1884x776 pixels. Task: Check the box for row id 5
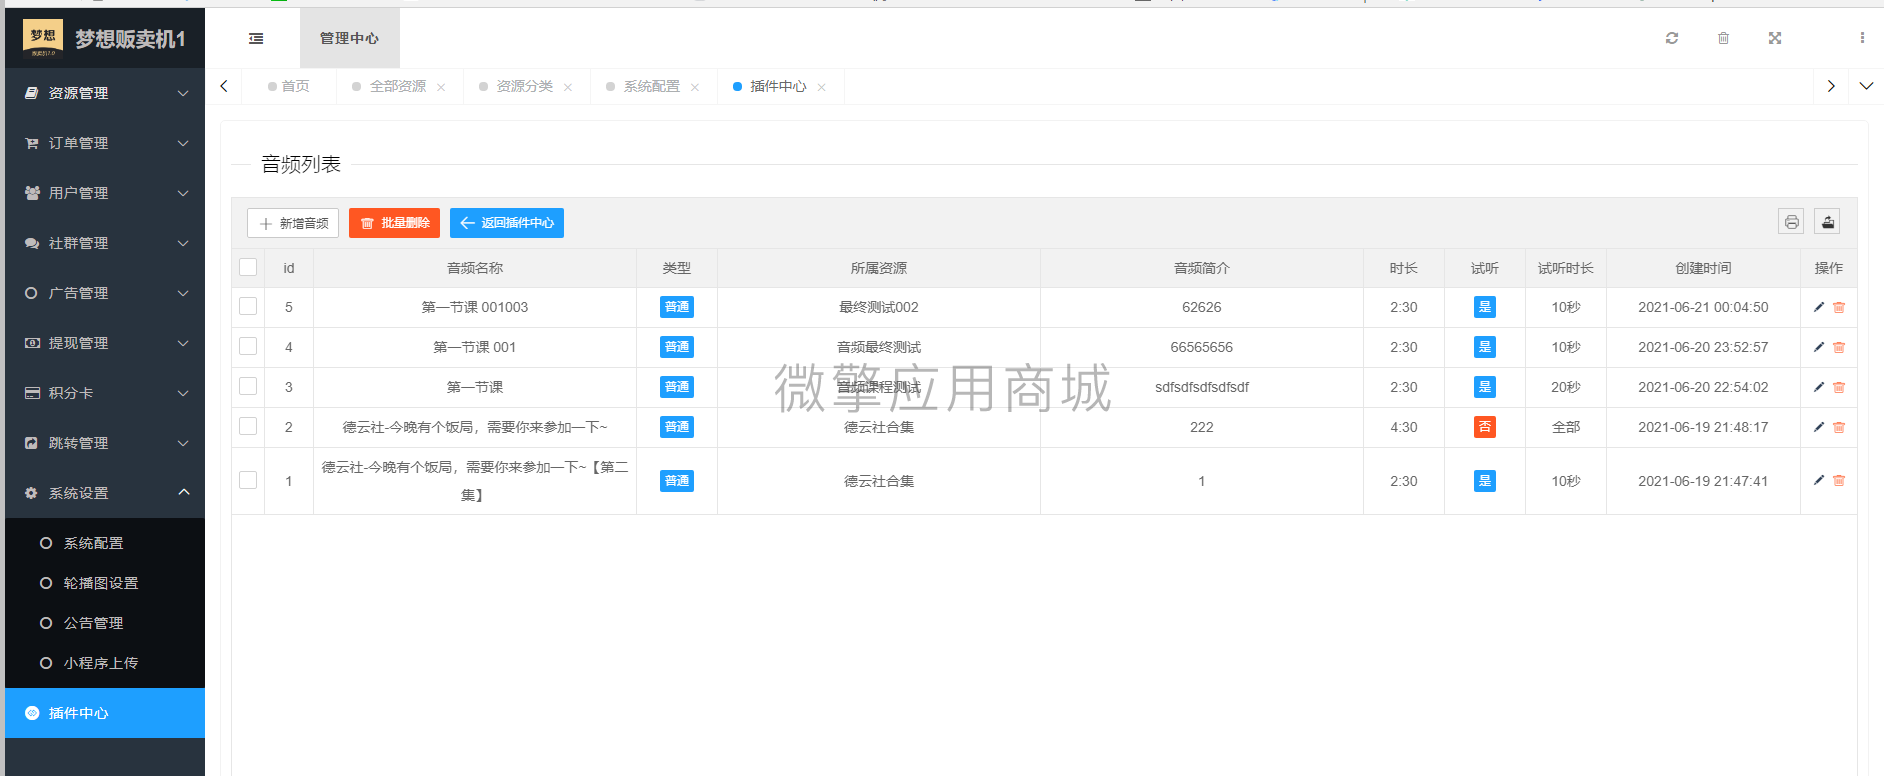tap(248, 306)
